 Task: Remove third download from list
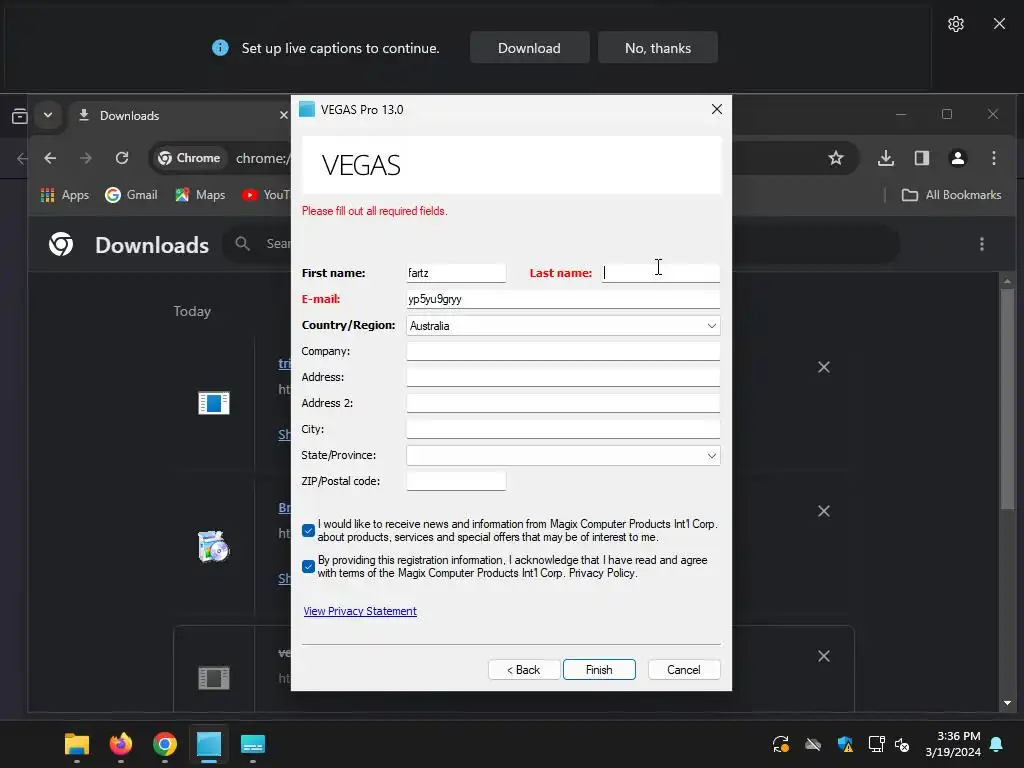[x=824, y=656]
